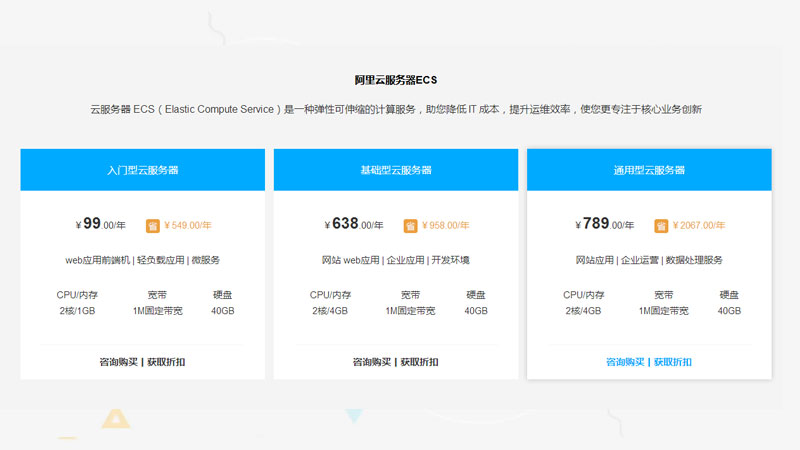Click the original price ¥2067.00/年
This screenshot has width=800, height=450.
pyautogui.click(x=698, y=226)
